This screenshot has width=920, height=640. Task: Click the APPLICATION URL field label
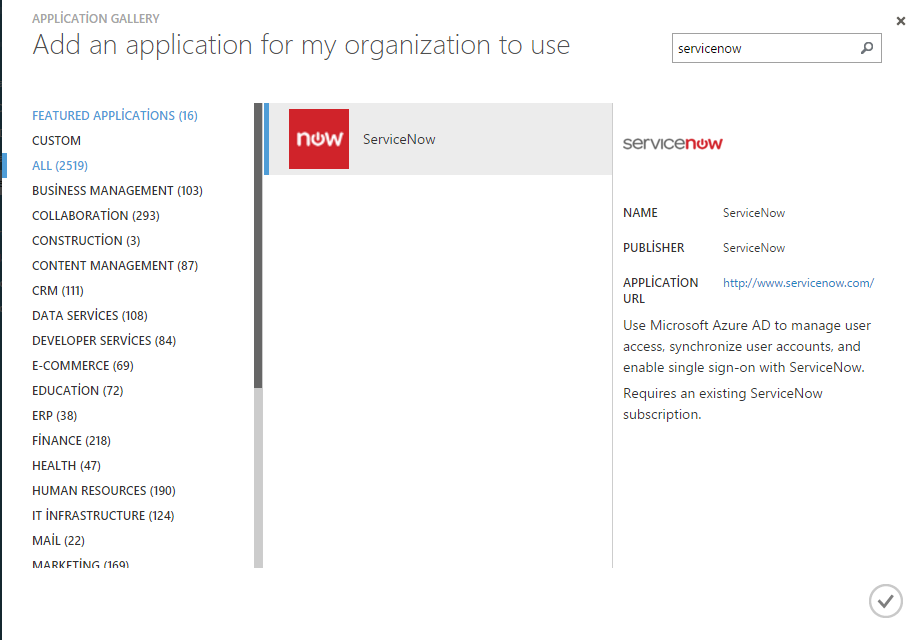pos(661,290)
